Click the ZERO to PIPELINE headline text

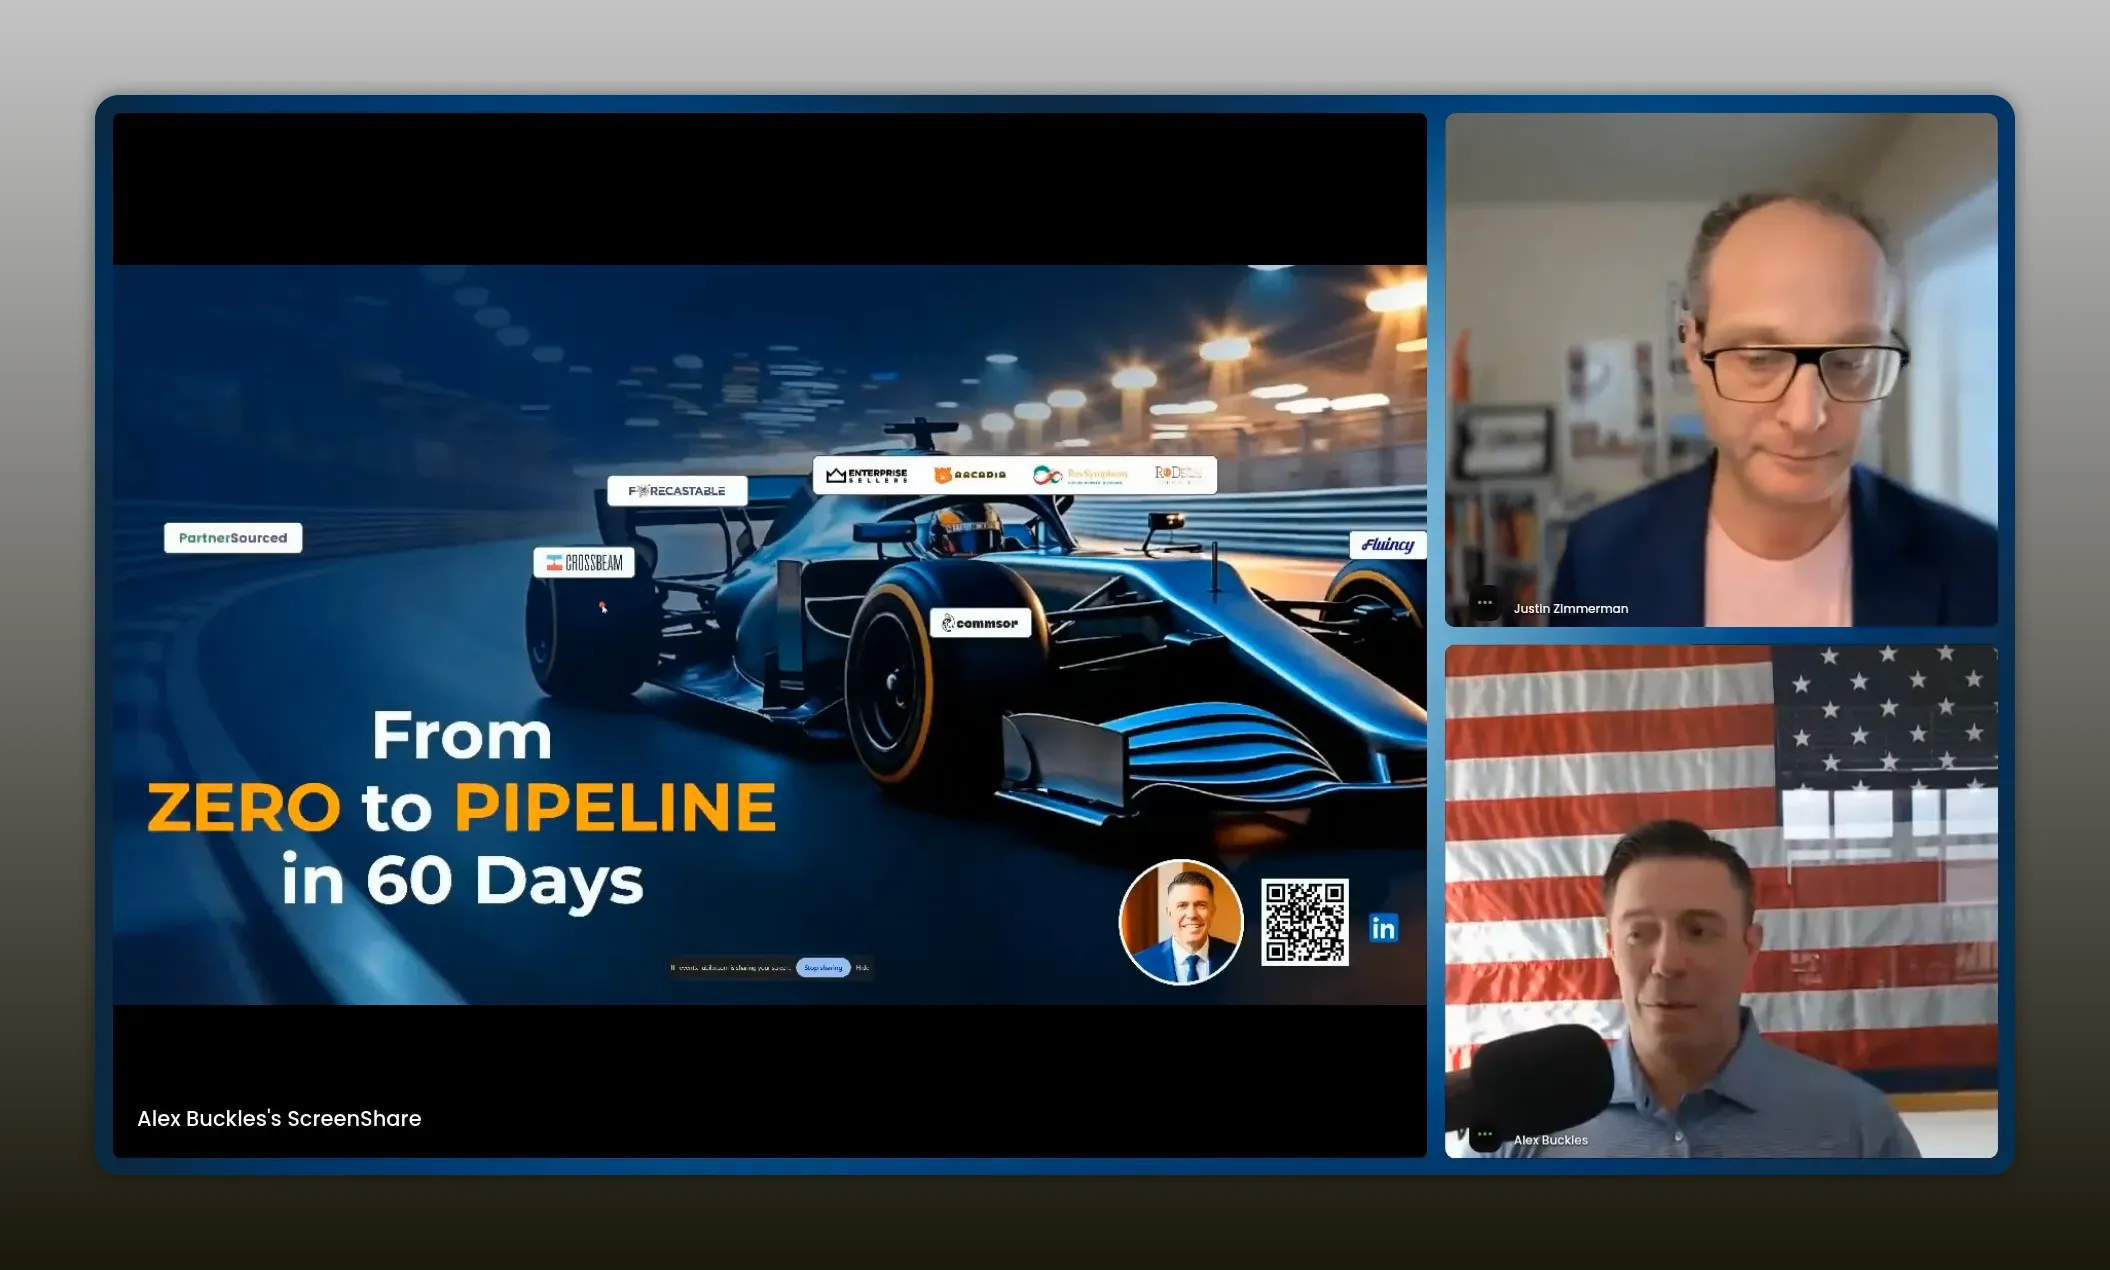[461, 808]
